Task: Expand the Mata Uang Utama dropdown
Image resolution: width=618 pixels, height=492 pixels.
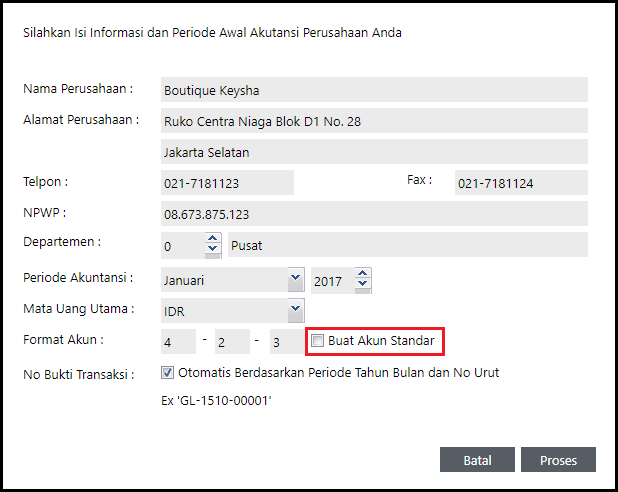Action: click(x=294, y=310)
